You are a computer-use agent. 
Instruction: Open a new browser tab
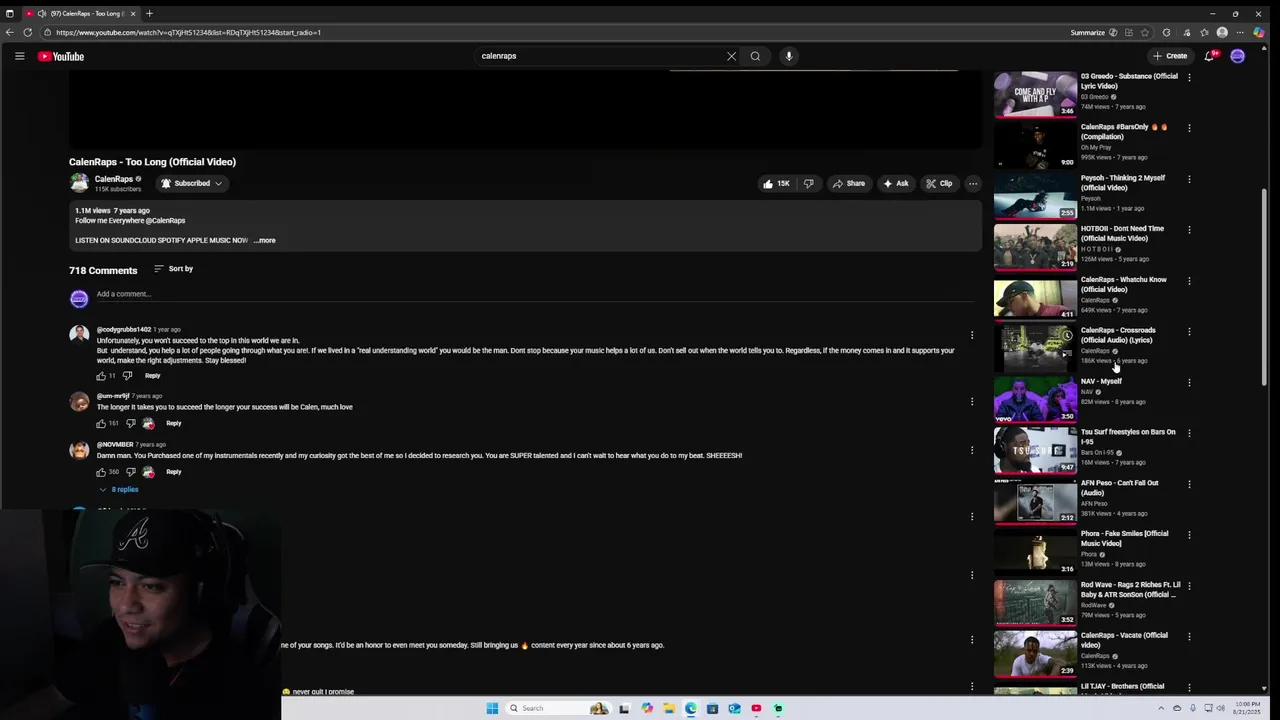coord(149,13)
